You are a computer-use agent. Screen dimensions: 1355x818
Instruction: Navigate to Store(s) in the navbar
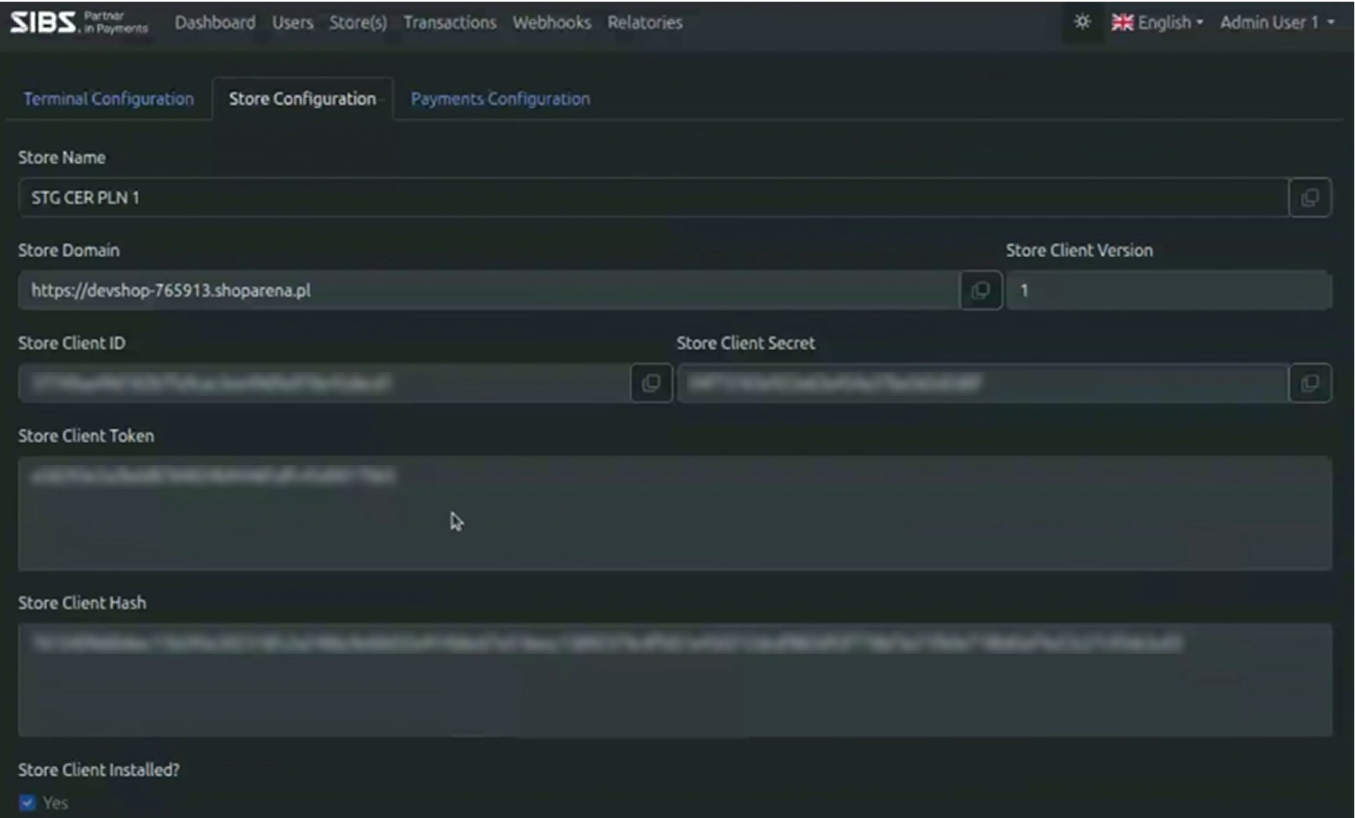358,22
